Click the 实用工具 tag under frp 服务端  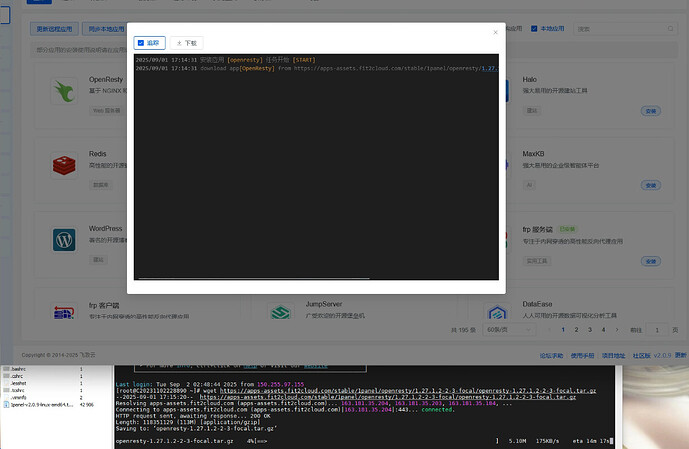tap(537, 261)
